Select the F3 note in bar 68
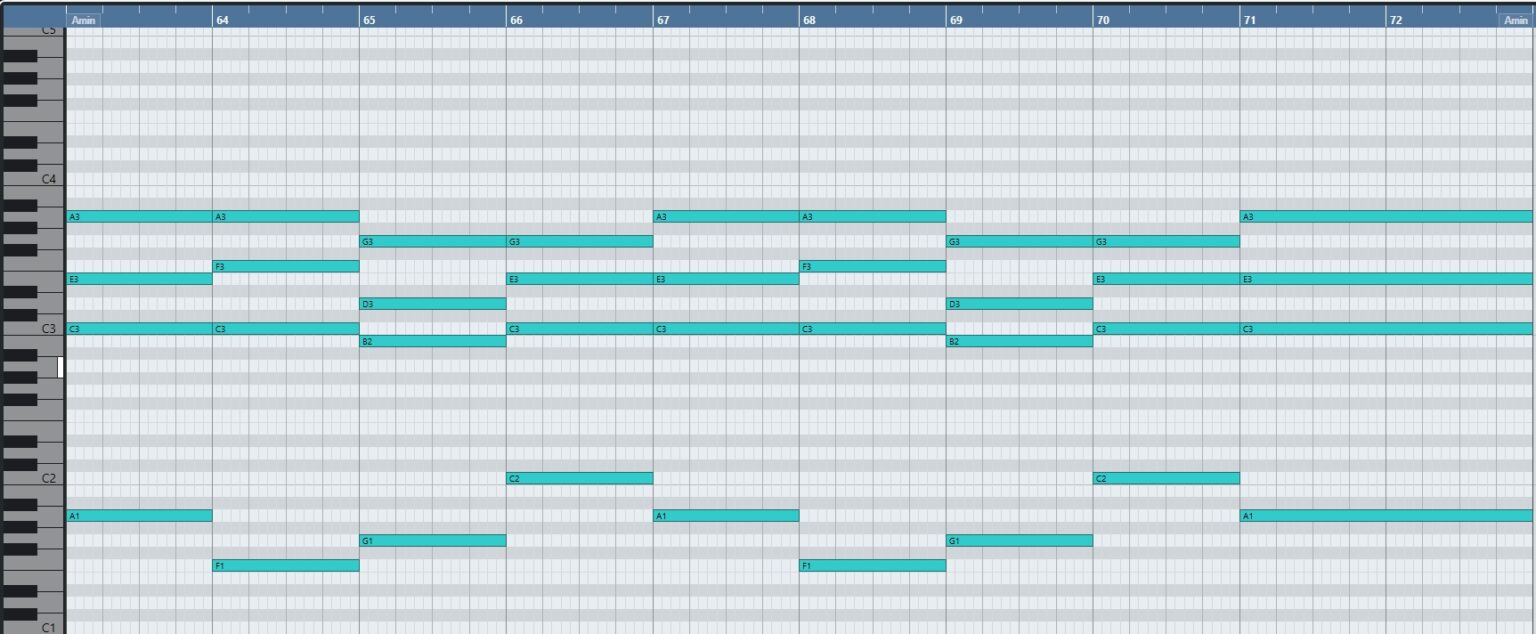 (872, 267)
